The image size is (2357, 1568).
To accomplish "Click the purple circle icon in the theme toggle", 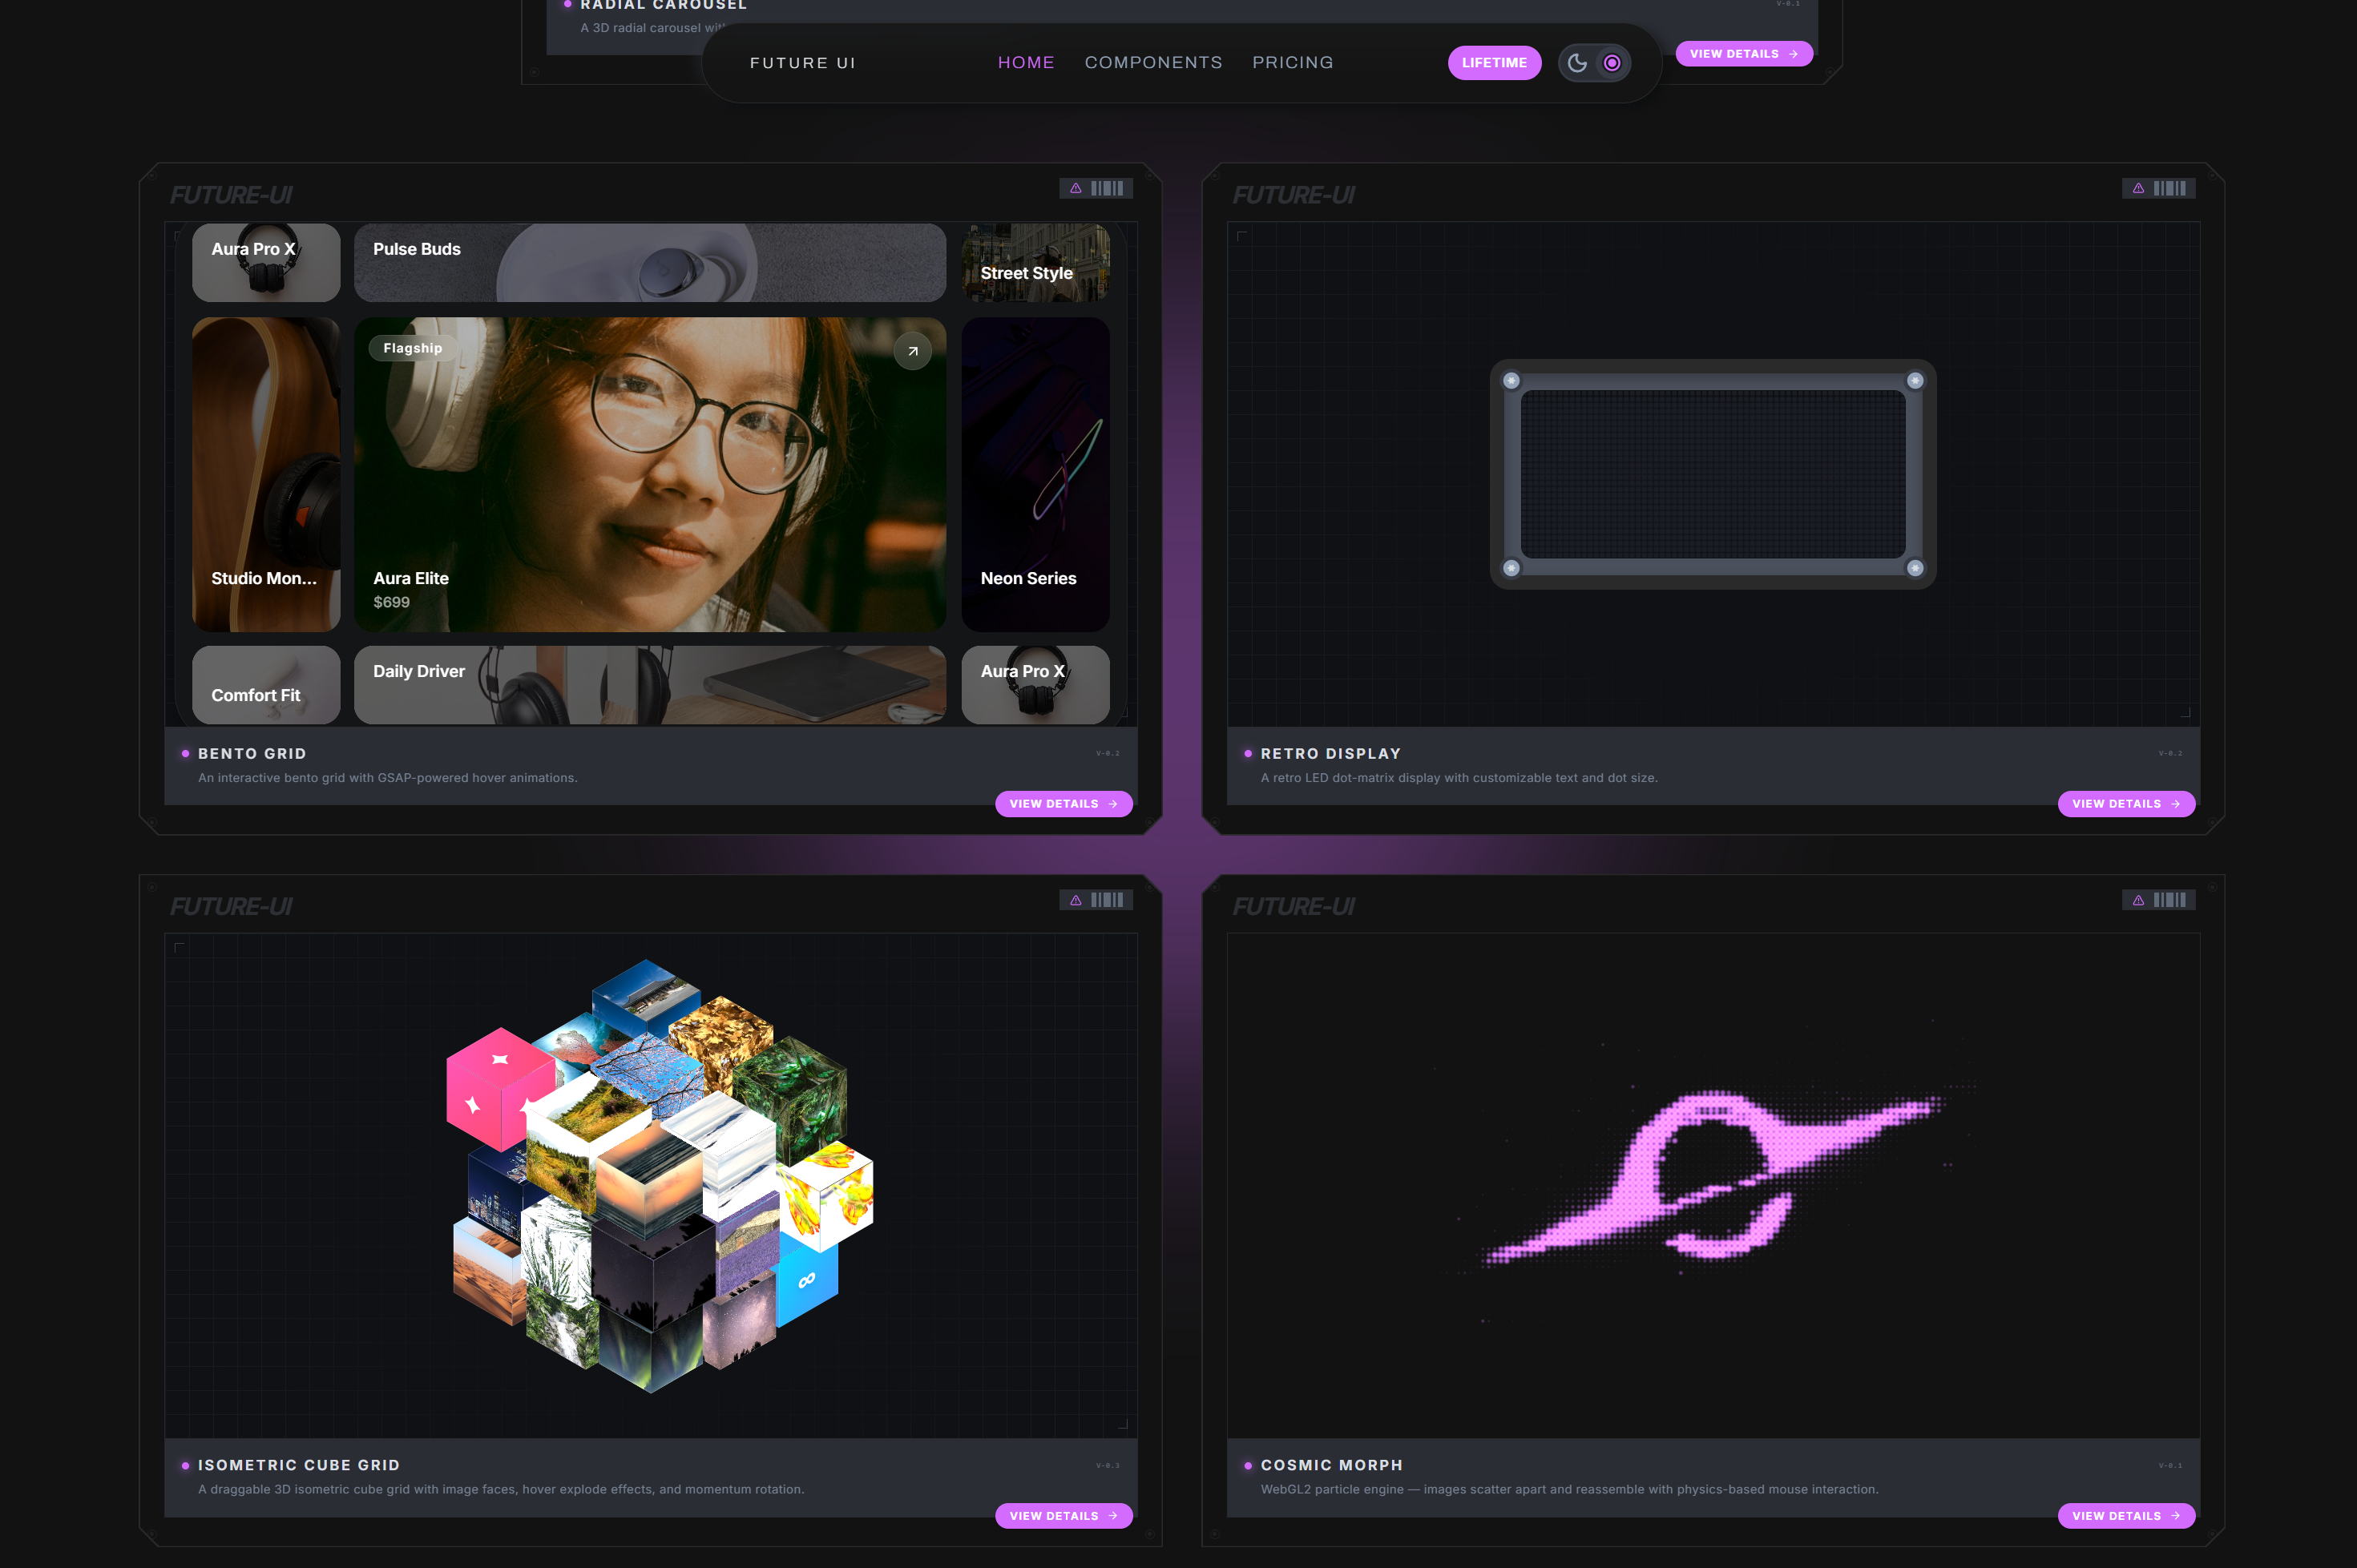I will coord(1612,62).
